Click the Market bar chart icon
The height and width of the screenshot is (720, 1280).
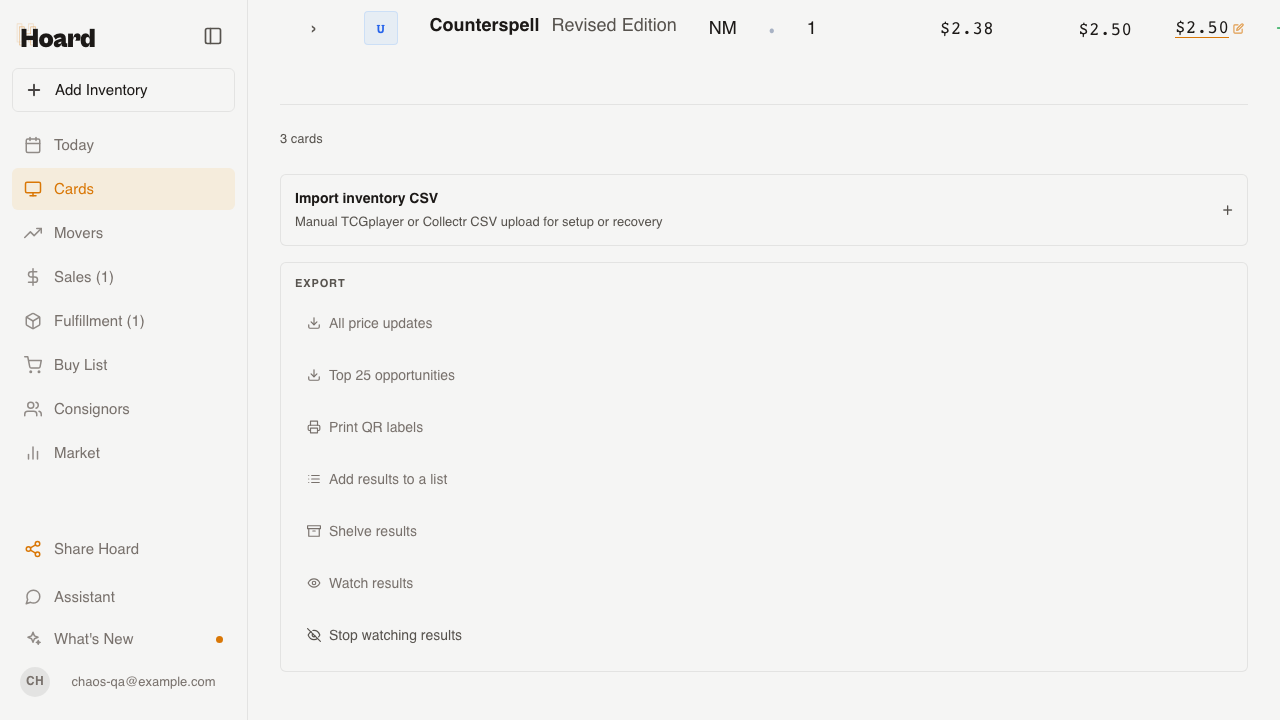coord(33,453)
